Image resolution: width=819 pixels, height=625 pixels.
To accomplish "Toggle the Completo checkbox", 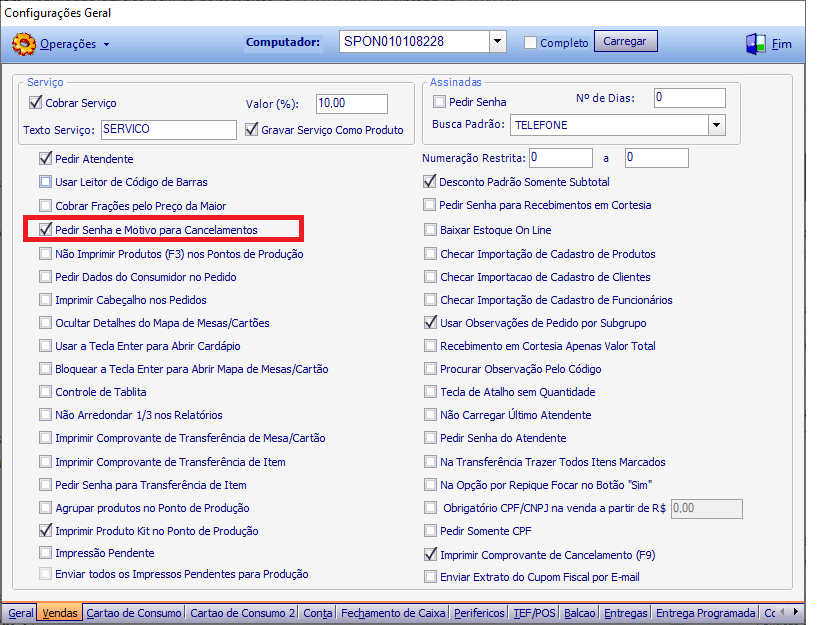I will [530, 42].
